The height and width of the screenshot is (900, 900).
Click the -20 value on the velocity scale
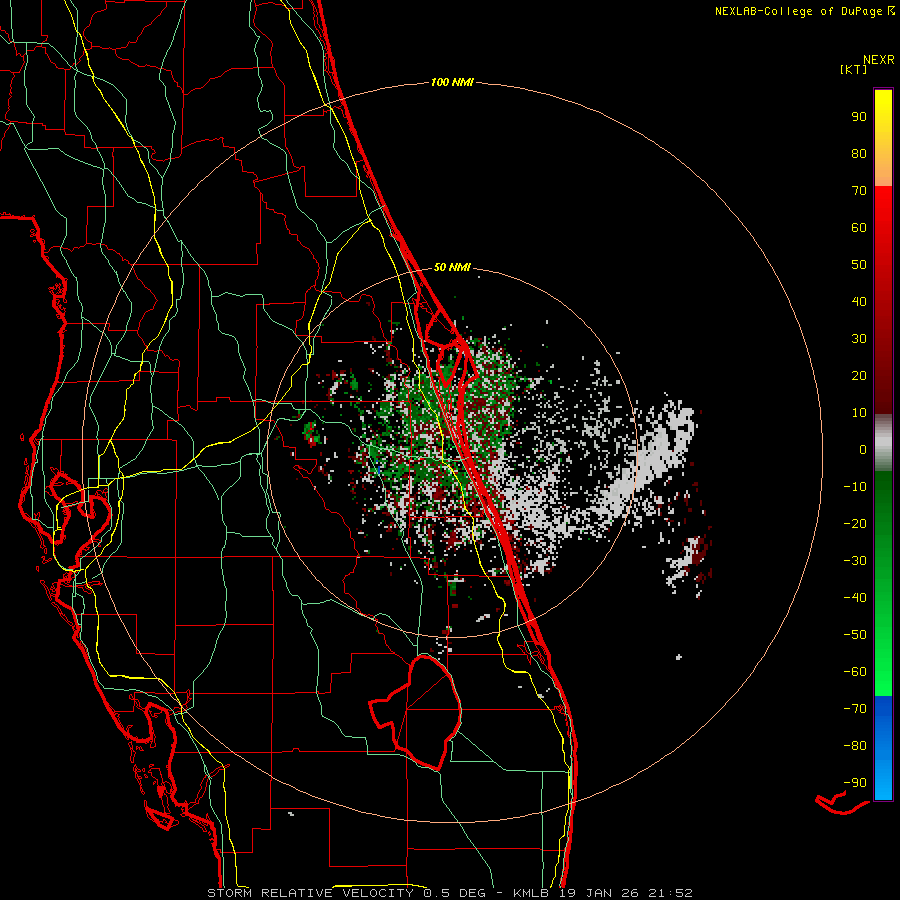(x=855, y=524)
